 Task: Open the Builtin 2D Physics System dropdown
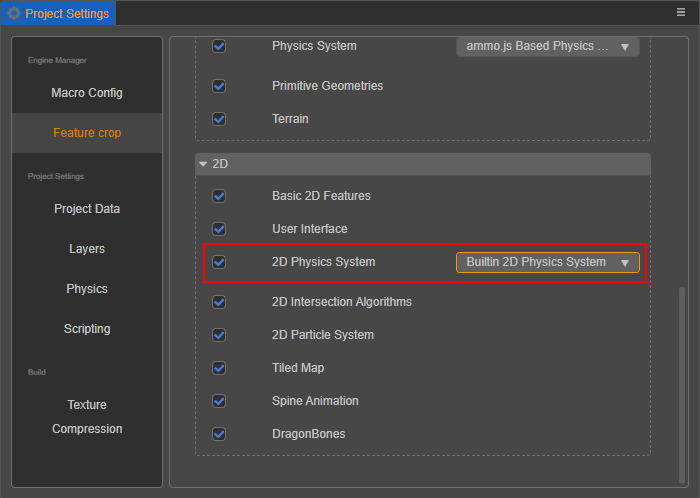click(x=548, y=262)
